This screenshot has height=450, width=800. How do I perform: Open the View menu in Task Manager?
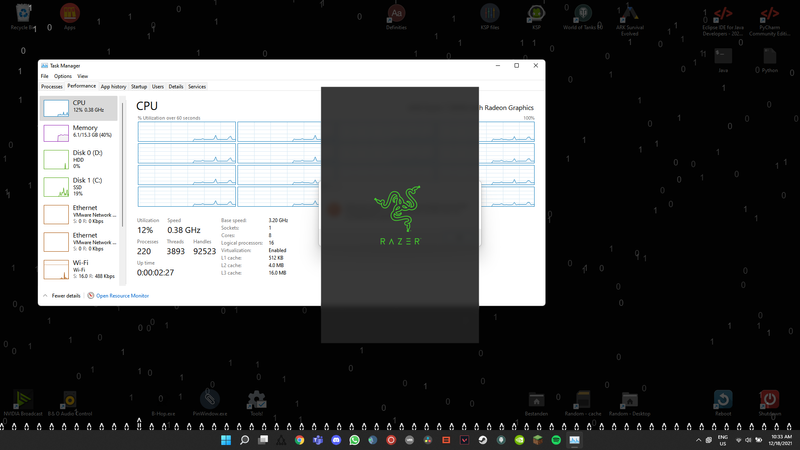[83, 76]
